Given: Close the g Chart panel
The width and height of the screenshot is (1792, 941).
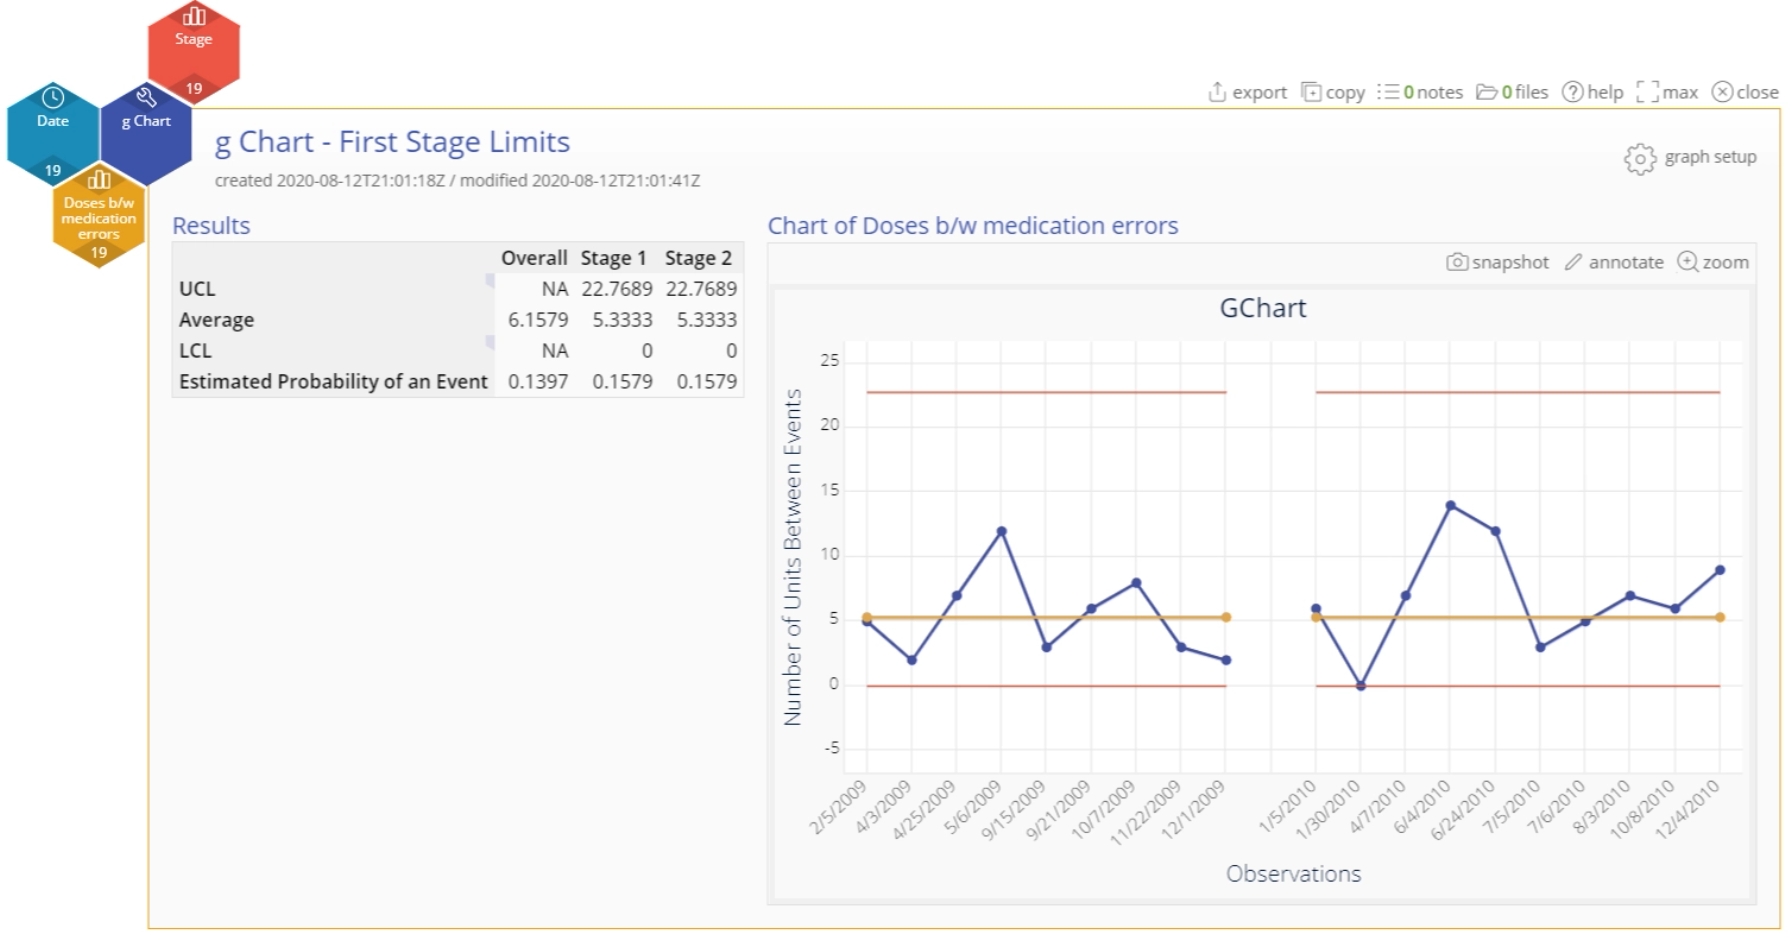Looking at the screenshot, I should (1745, 92).
